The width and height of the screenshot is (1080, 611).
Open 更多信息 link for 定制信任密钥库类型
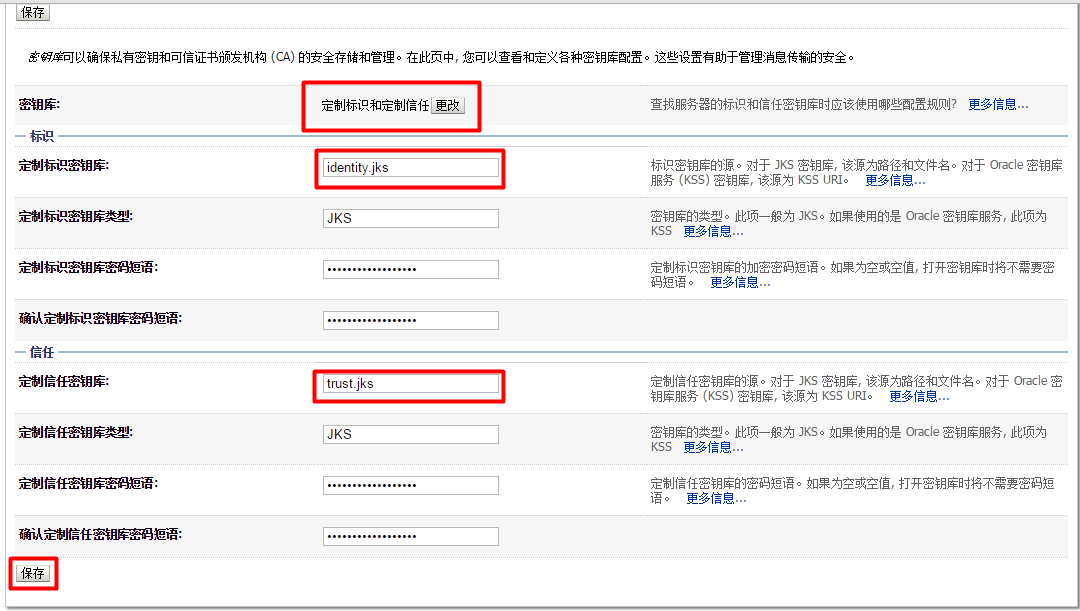[713, 448]
